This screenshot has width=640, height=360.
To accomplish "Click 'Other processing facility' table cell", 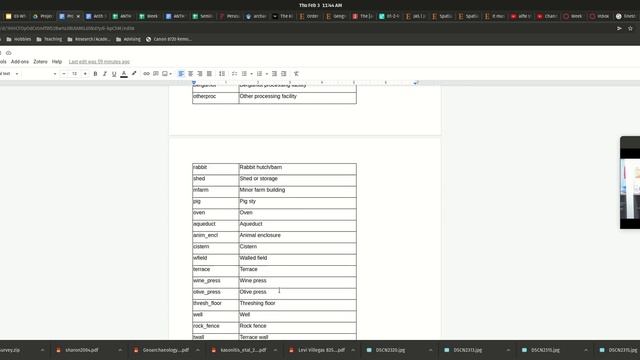I will point(298,98).
